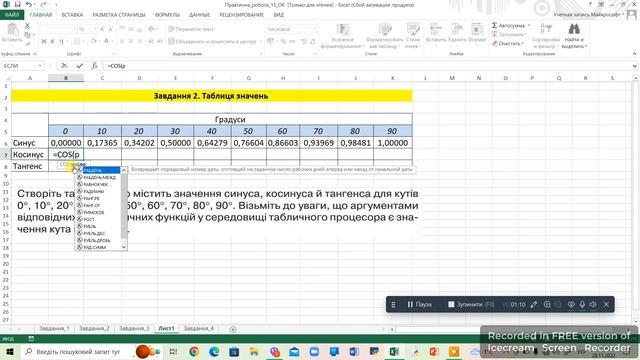Cut the selection with the scissors icon
This screenshot has height=360, width=640.
27,25
